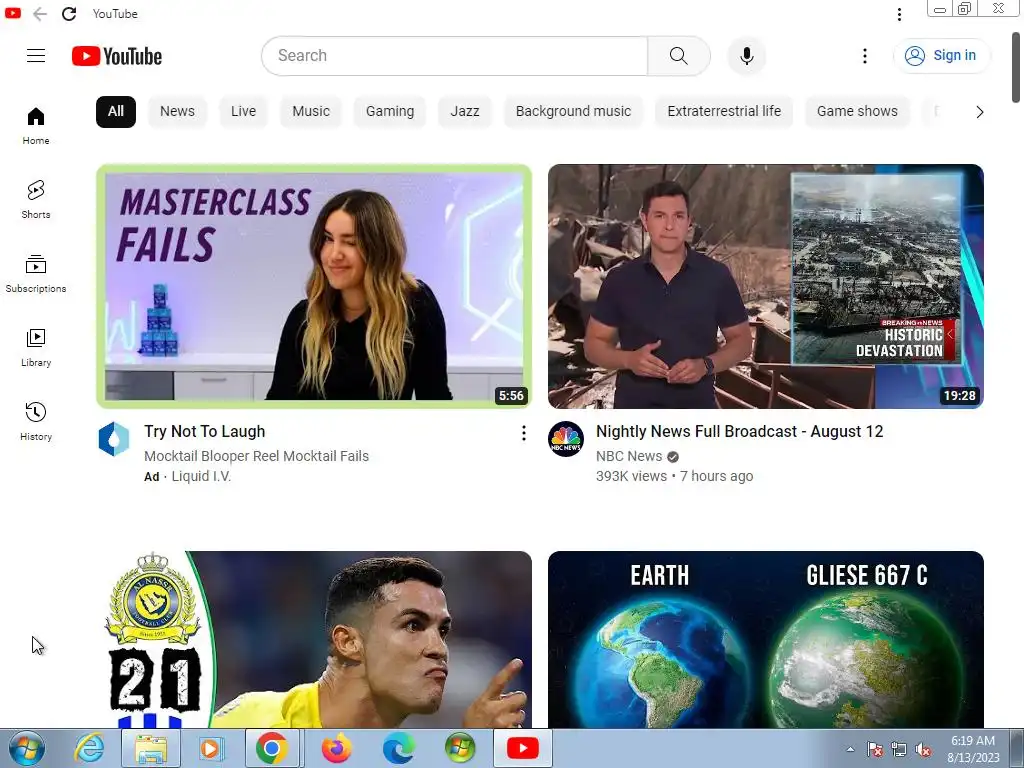Click the taskbar clock showing 6:19 AM

[x=973, y=749]
